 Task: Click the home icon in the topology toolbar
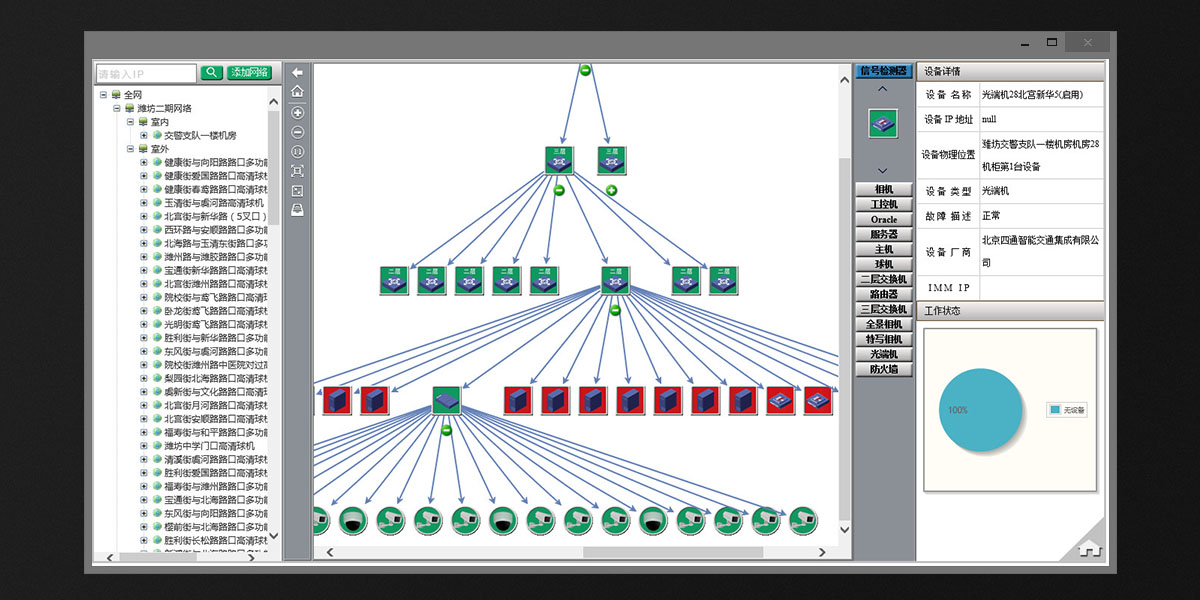pyautogui.click(x=297, y=91)
